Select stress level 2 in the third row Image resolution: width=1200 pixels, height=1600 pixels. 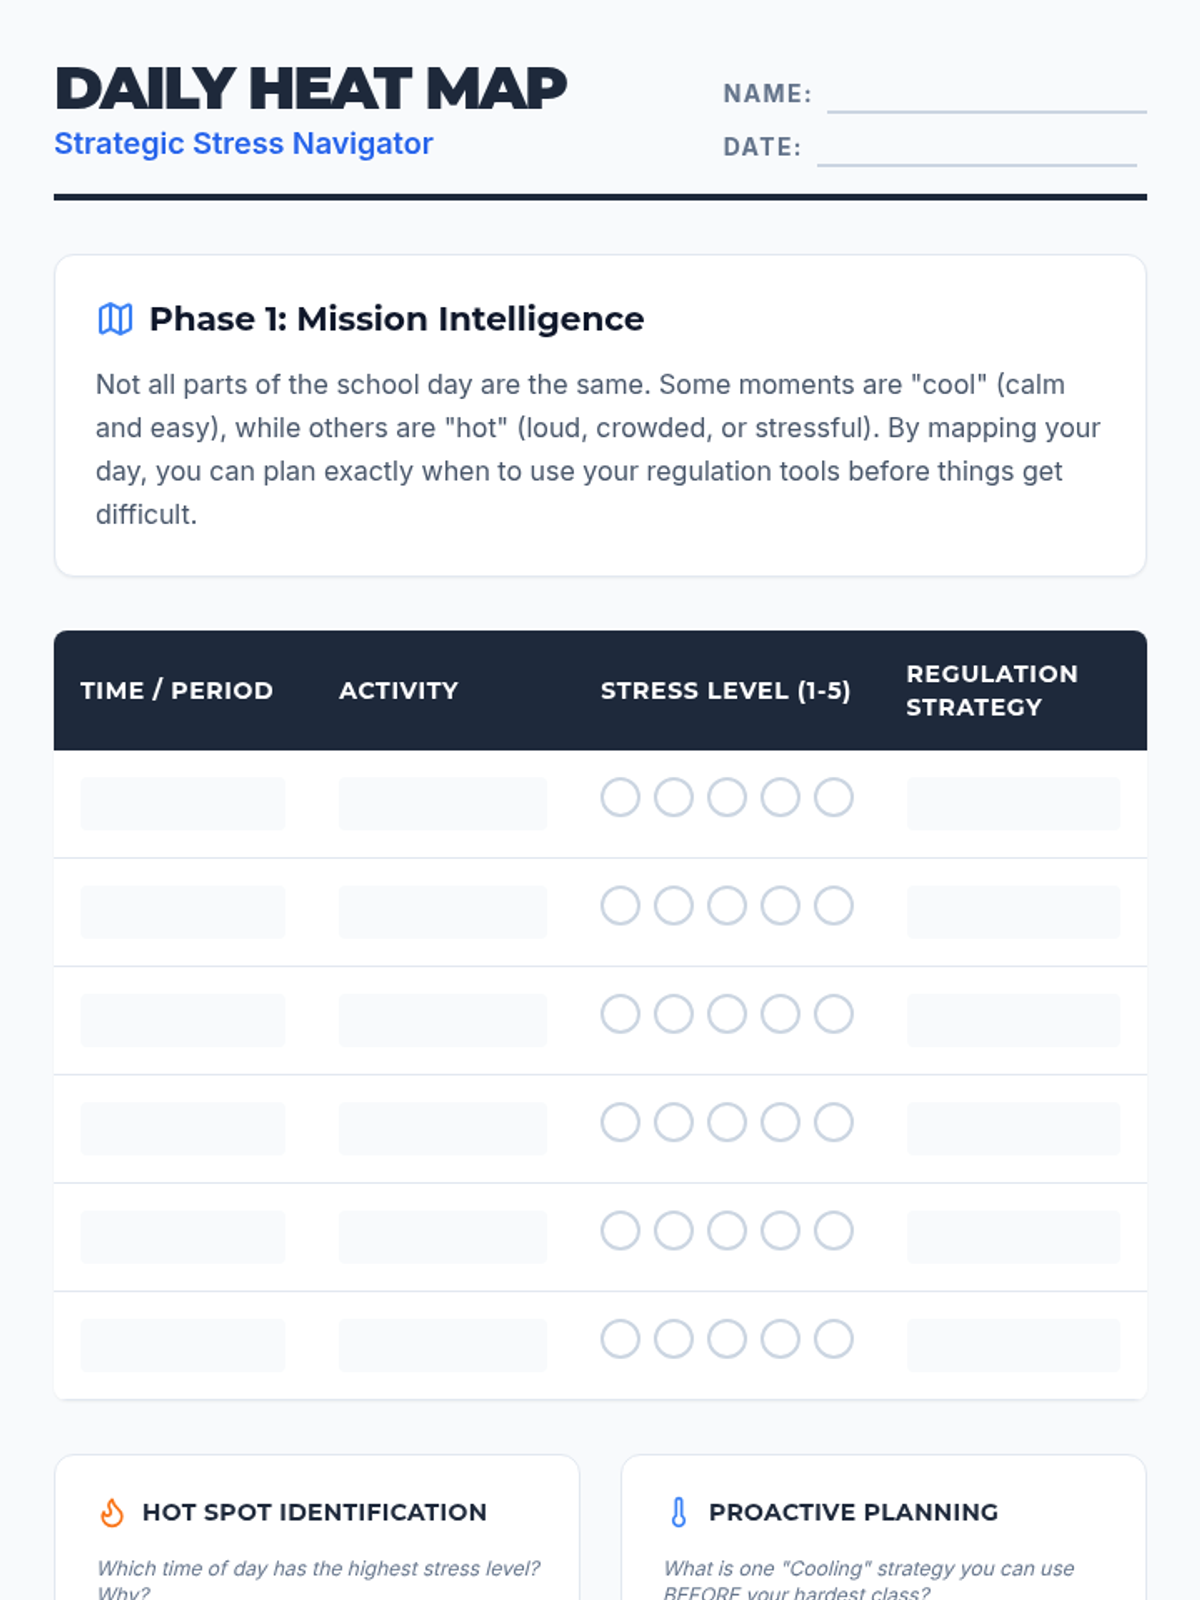pyautogui.click(x=673, y=1014)
